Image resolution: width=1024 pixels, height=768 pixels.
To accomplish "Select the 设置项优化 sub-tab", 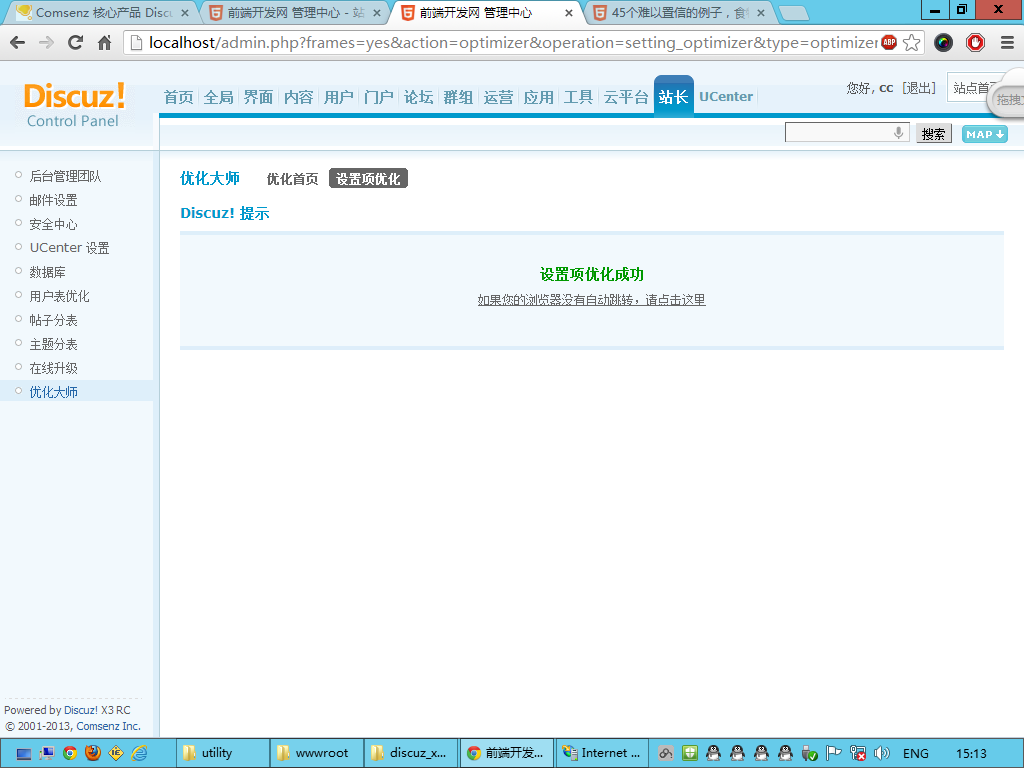I will 368,178.
